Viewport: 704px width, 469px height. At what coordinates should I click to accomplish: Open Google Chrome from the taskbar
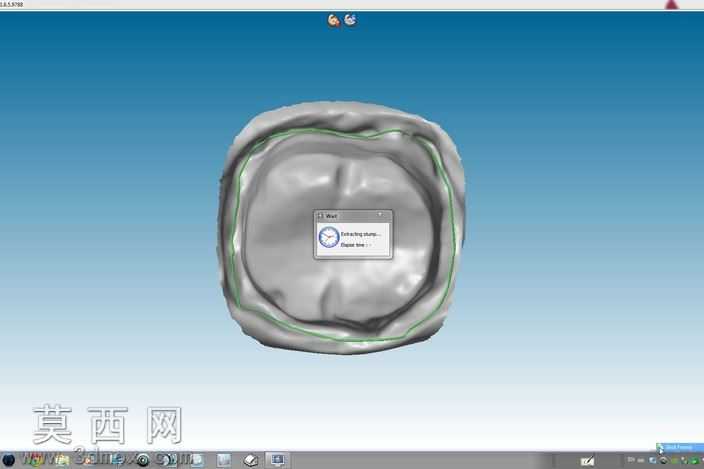tap(35, 460)
